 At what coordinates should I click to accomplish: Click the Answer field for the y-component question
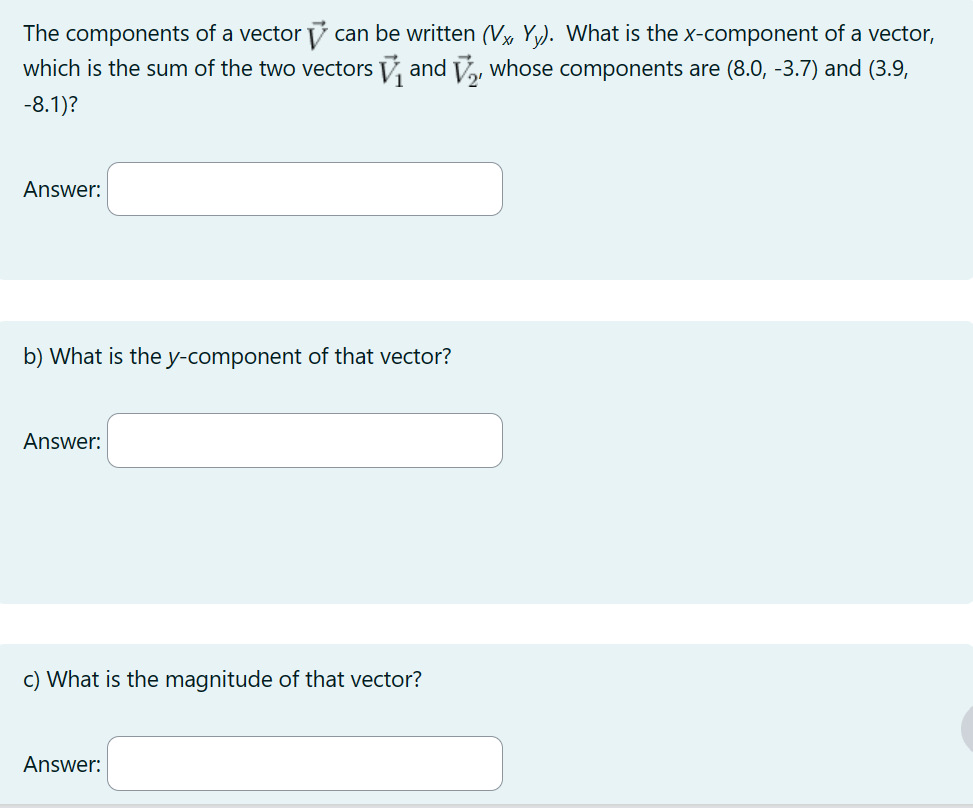304,440
